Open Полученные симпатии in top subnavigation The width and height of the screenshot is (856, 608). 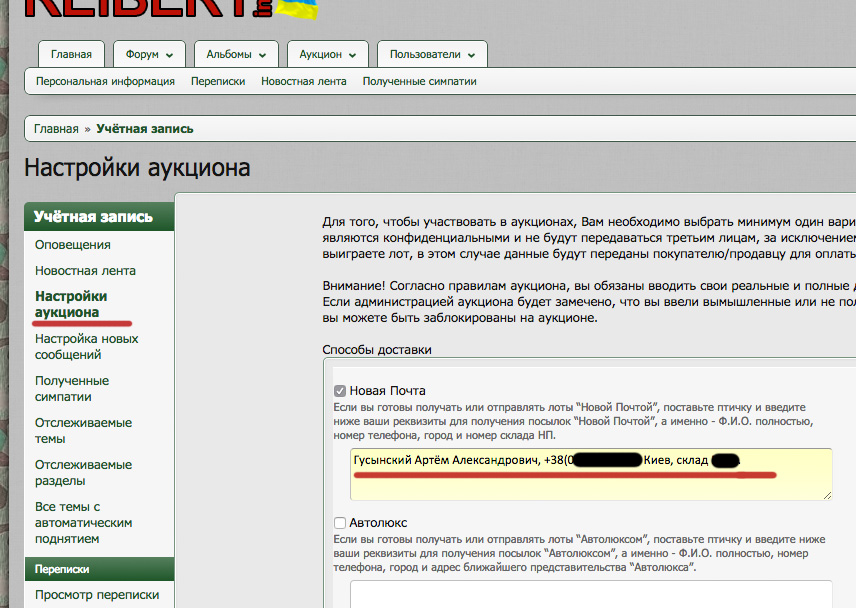[x=419, y=82]
